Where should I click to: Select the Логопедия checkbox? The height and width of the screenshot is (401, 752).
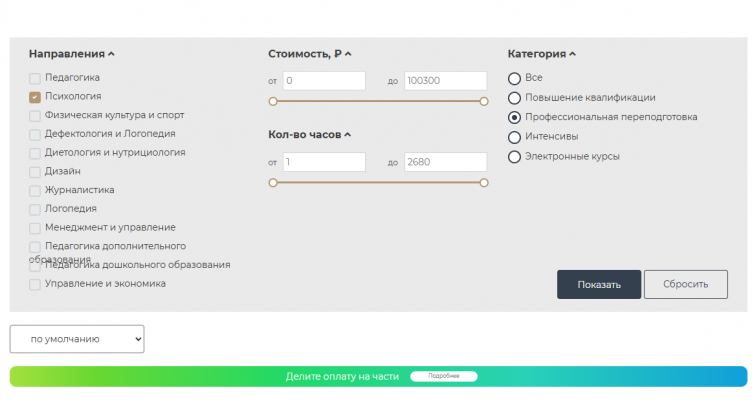click(35, 209)
